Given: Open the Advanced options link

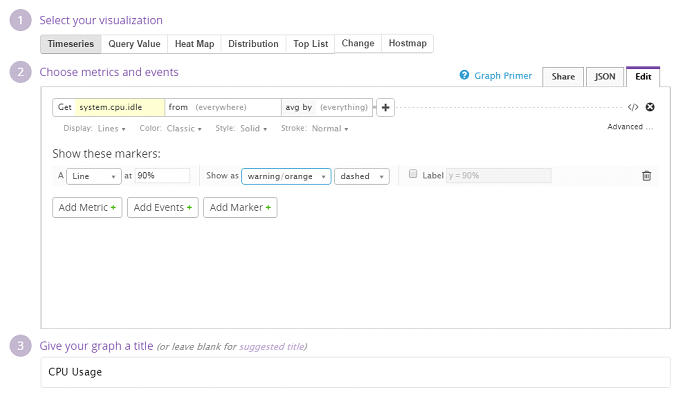Looking at the screenshot, I should (630, 127).
